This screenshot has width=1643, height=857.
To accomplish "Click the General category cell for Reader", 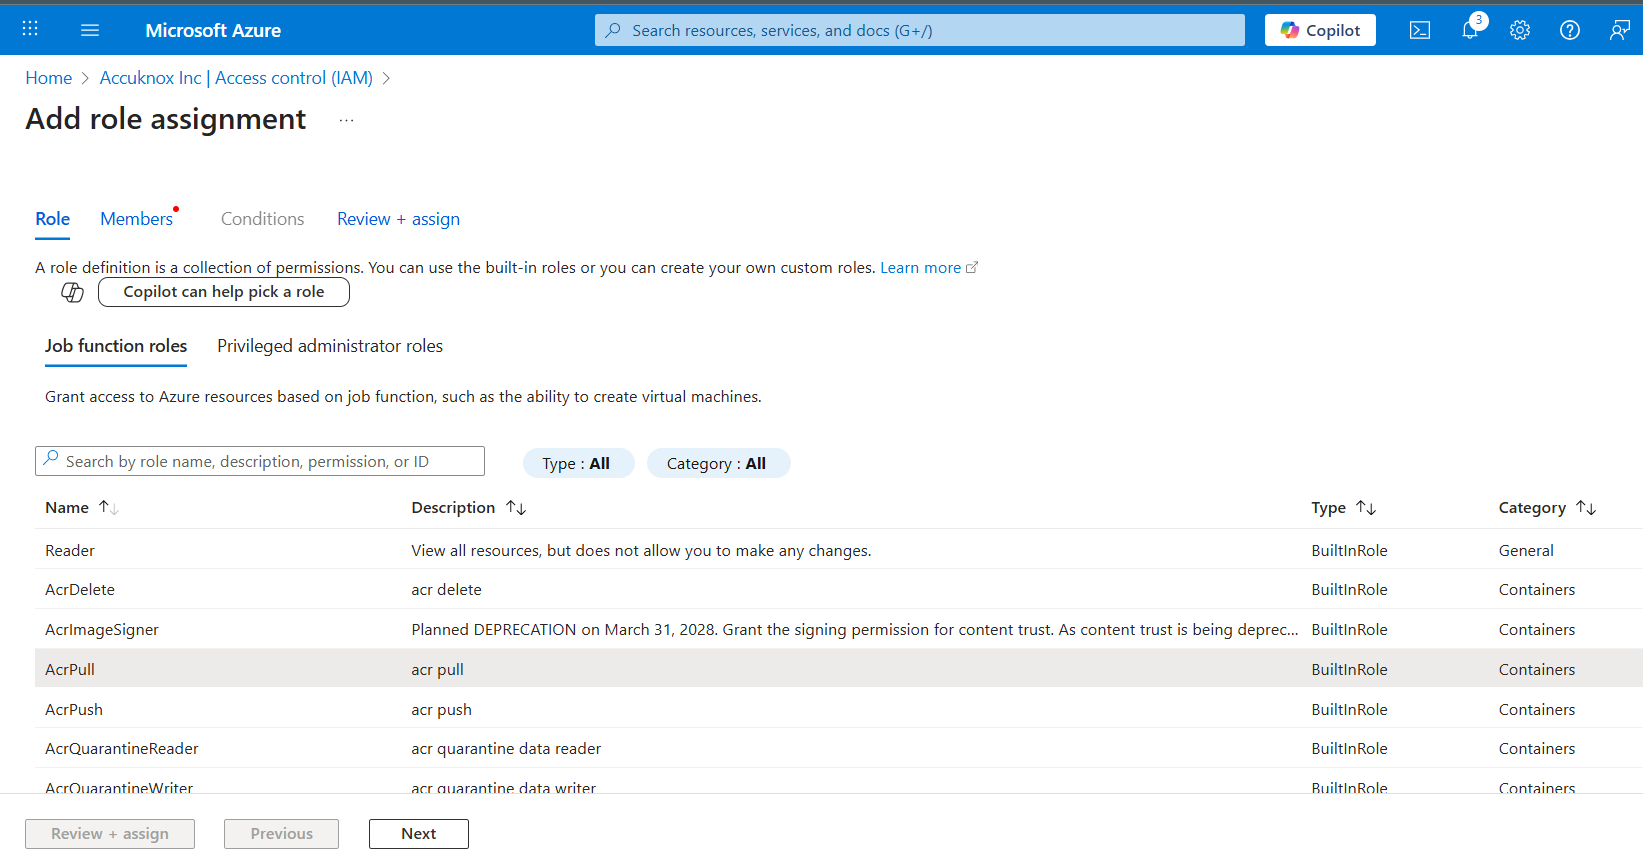I will 1526,550.
